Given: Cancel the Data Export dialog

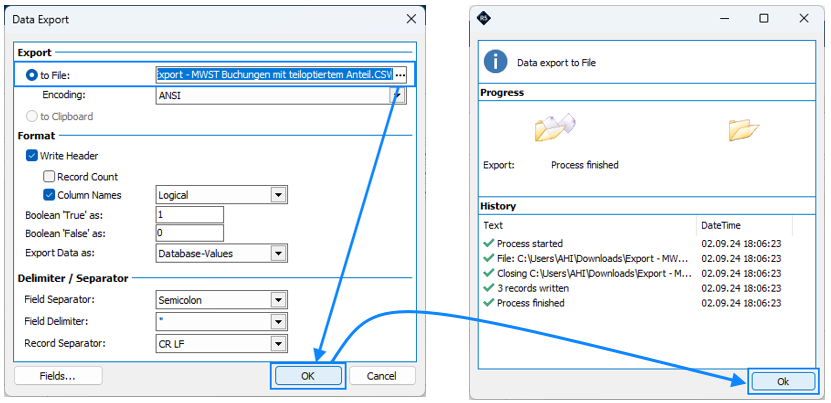Looking at the screenshot, I should click(x=382, y=376).
